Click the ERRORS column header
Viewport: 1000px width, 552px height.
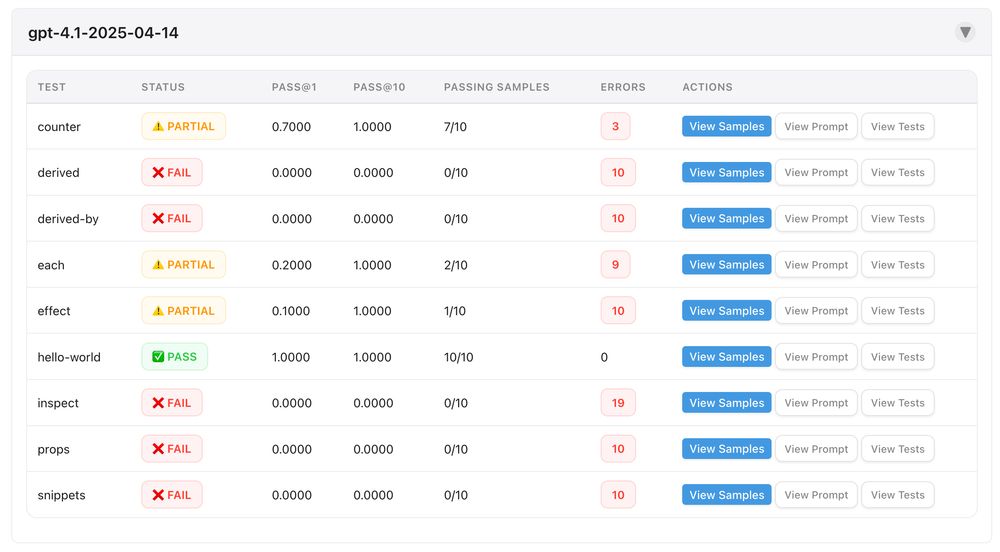pyautogui.click(x=623, y=87)
